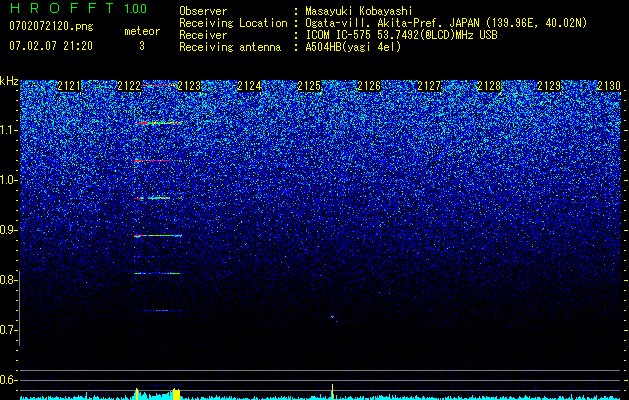The width and height of the screenshot is (629, 400).
Task: Select the Ogata-vill. Akita-Pref. JAPAN location text
Action: tap(446, 23)
